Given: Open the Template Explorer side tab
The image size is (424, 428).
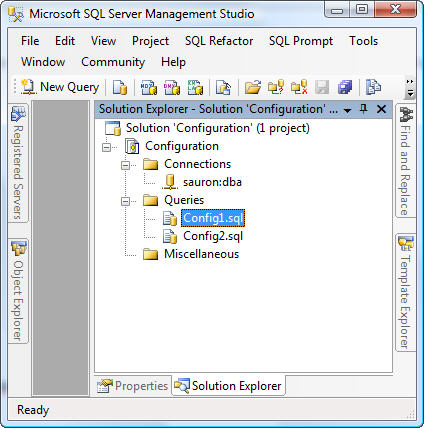Looking at the screenshot, I should tap(405, 292).
